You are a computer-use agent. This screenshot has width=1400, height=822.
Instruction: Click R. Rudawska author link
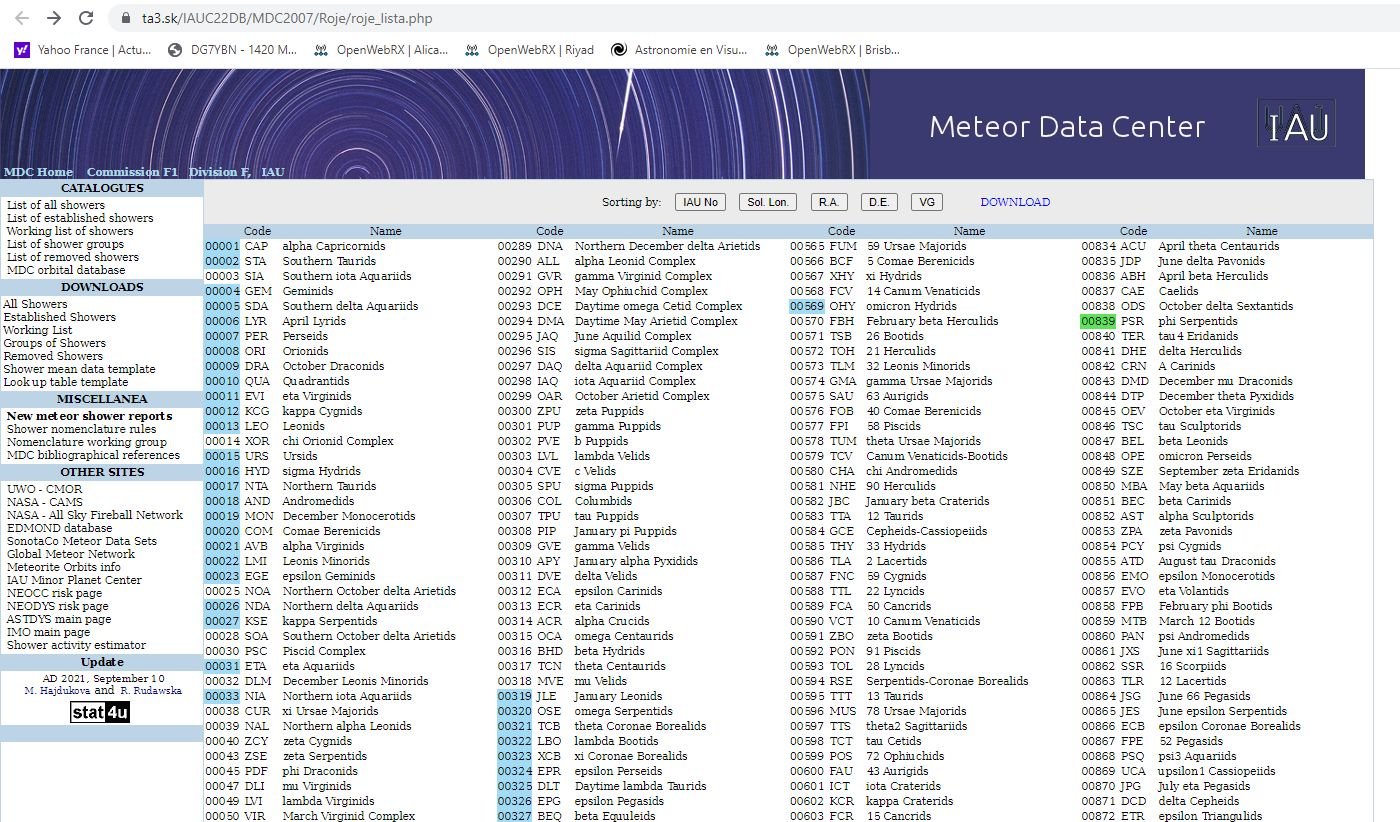click(x=151, y=691)
